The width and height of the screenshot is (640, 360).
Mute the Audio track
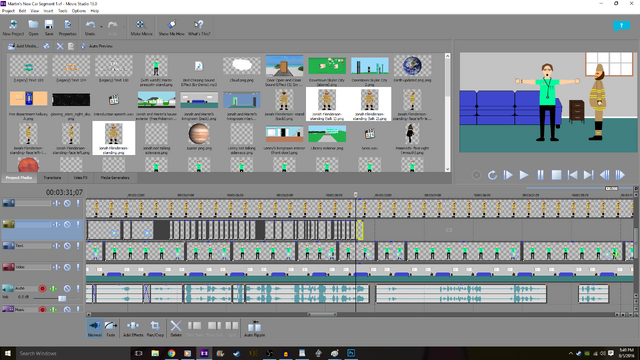[67, 288]
